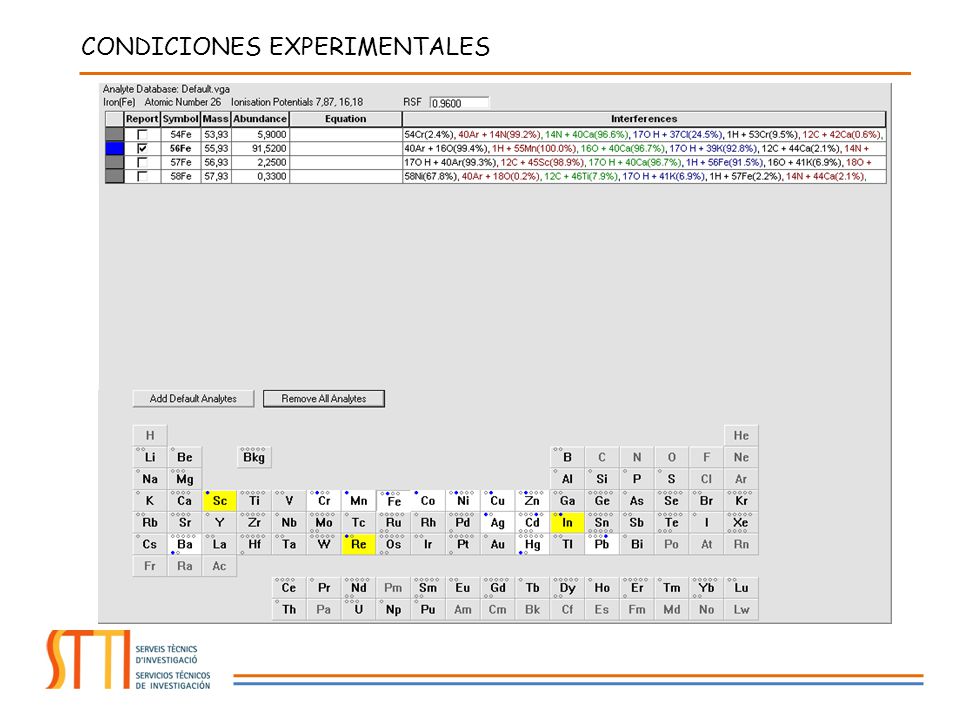This screenshot has height=720, width=960.
Task: Pick the Ce element tile
Action: (x=289, y=588)
